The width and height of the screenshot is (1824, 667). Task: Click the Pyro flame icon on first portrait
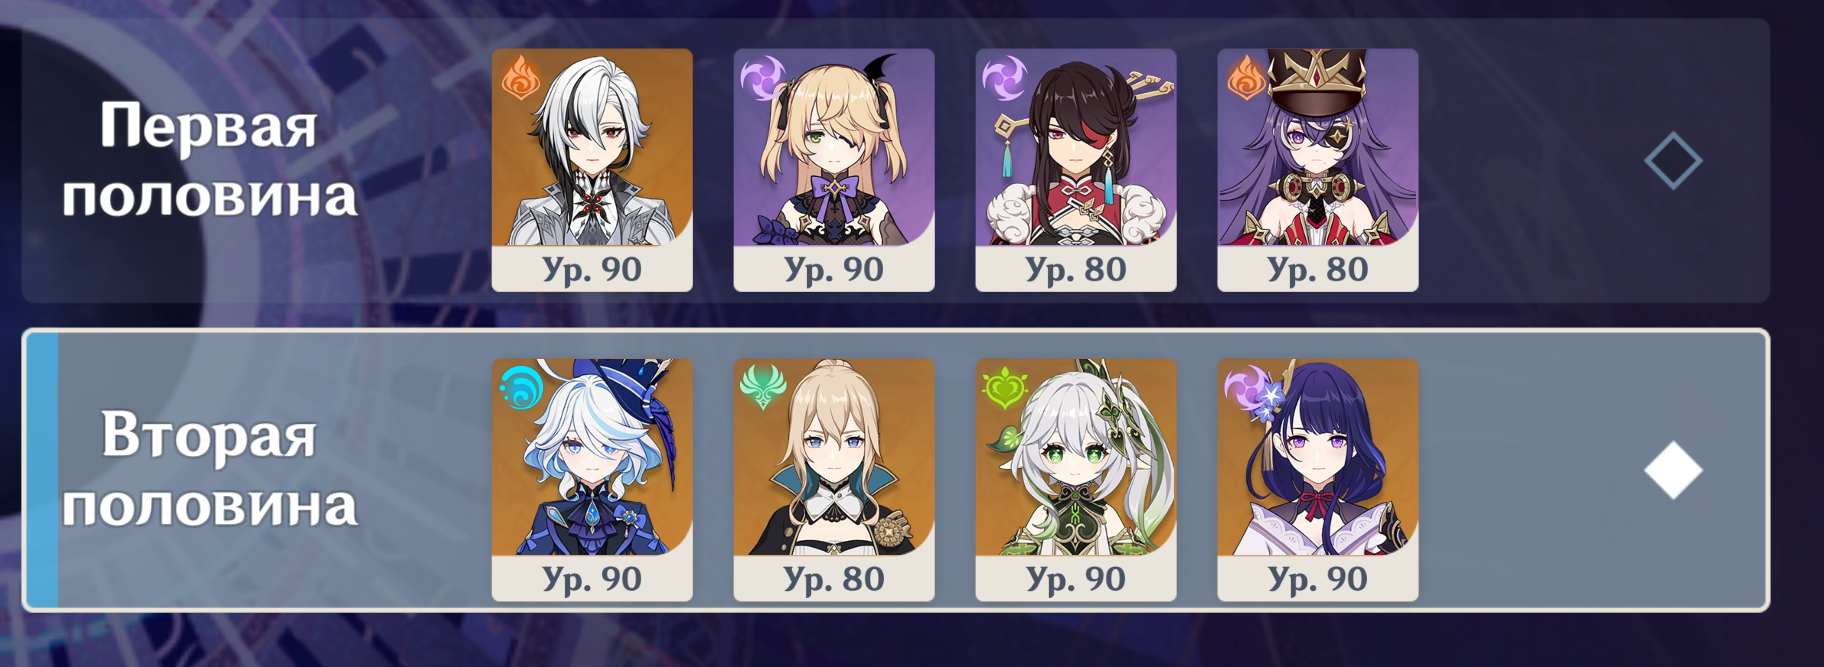pos(520,78)
